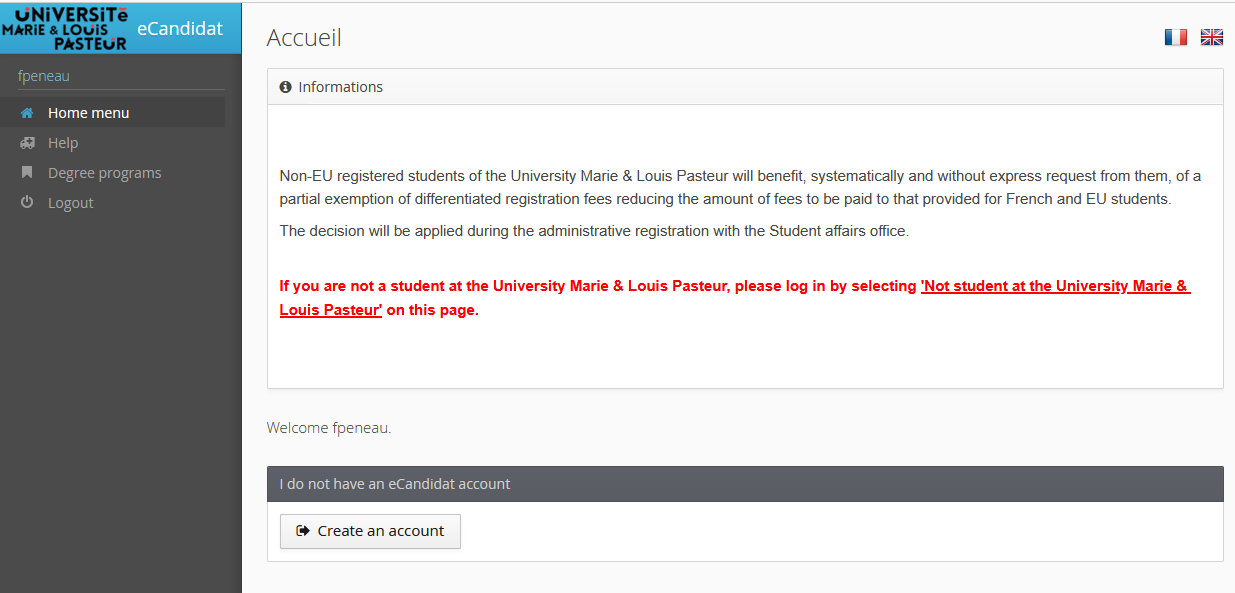Click the power icon beside Logout

coord(27,203)
